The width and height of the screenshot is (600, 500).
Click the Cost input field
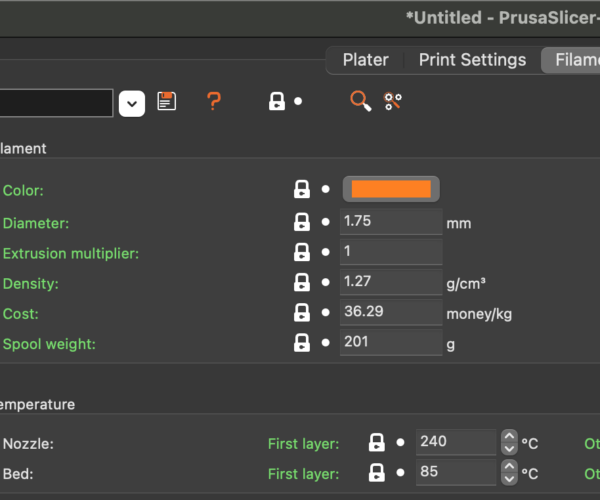391,313
